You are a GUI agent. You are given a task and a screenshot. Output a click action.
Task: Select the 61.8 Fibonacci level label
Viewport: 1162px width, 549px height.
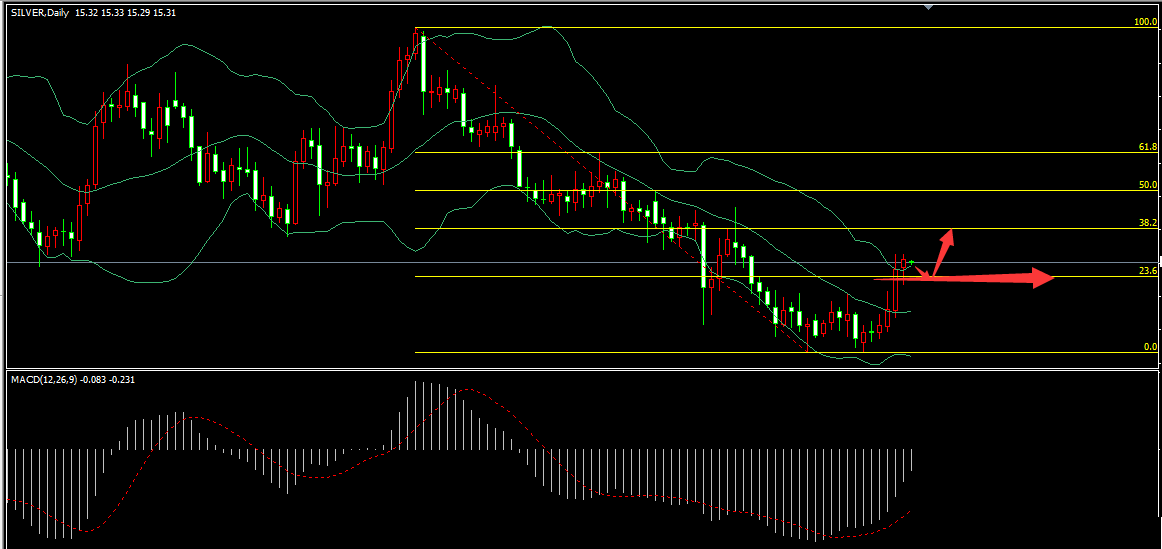click(1147, 147)
